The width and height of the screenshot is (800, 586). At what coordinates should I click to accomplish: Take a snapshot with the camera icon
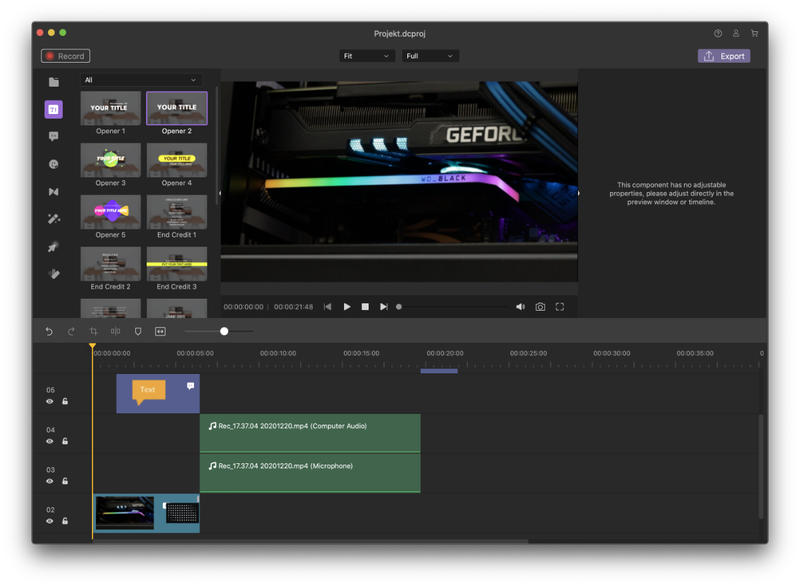(540, 307)
